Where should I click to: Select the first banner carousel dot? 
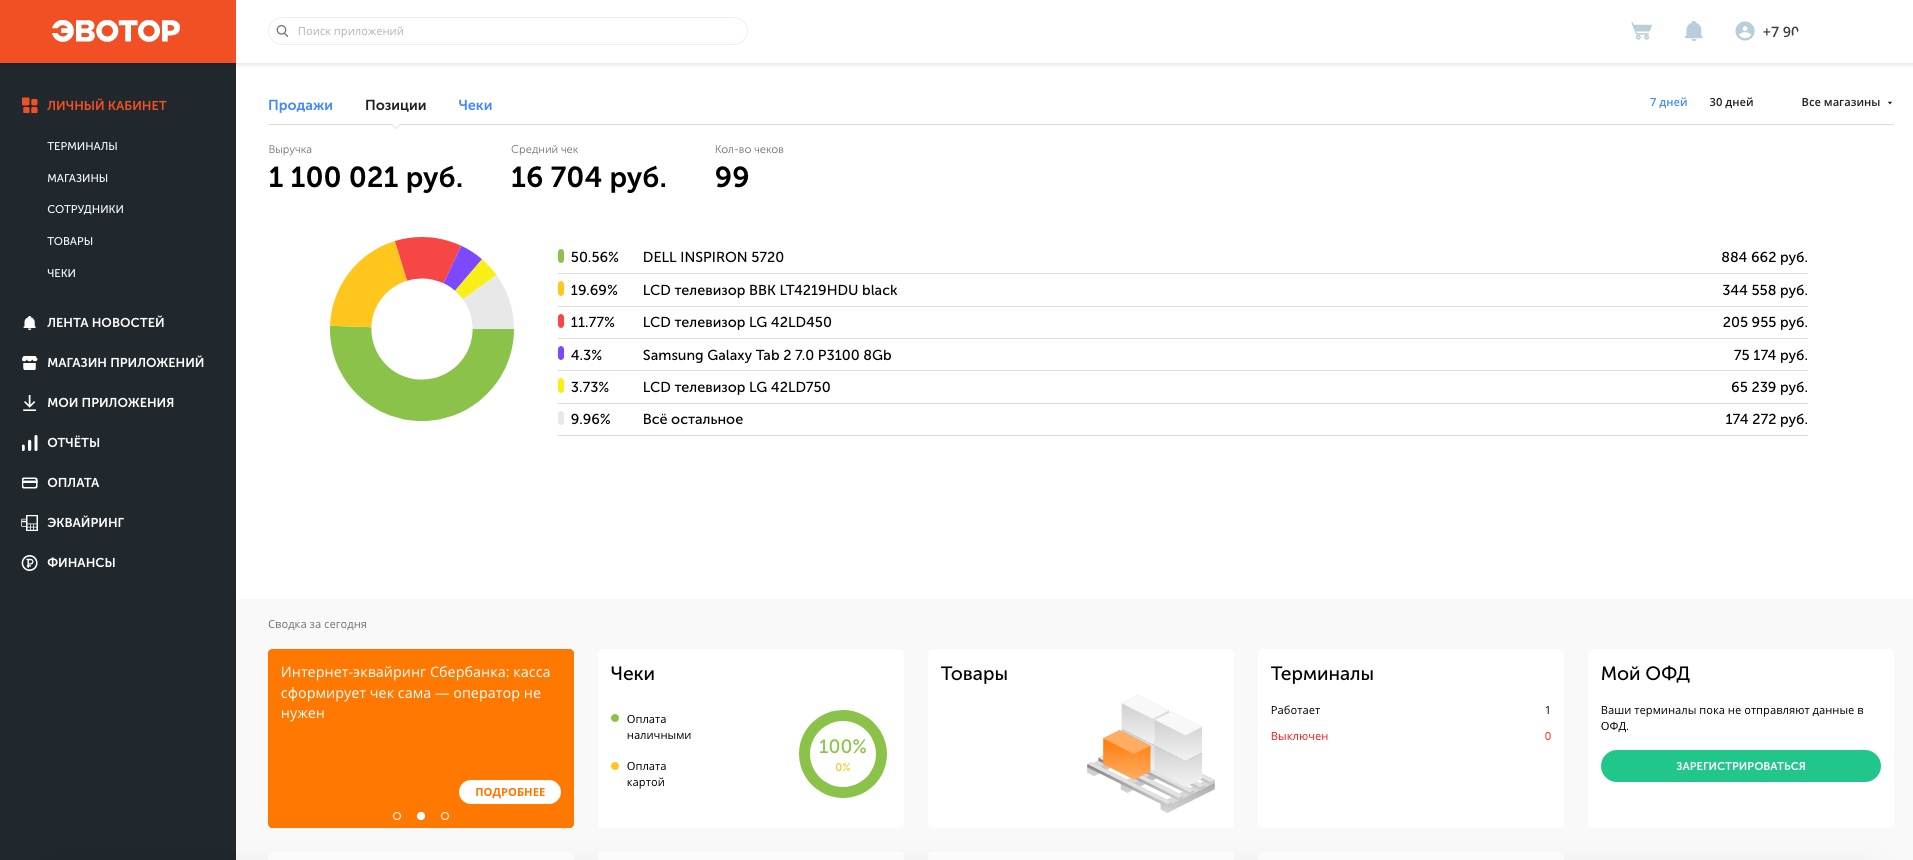coord(397,816)
